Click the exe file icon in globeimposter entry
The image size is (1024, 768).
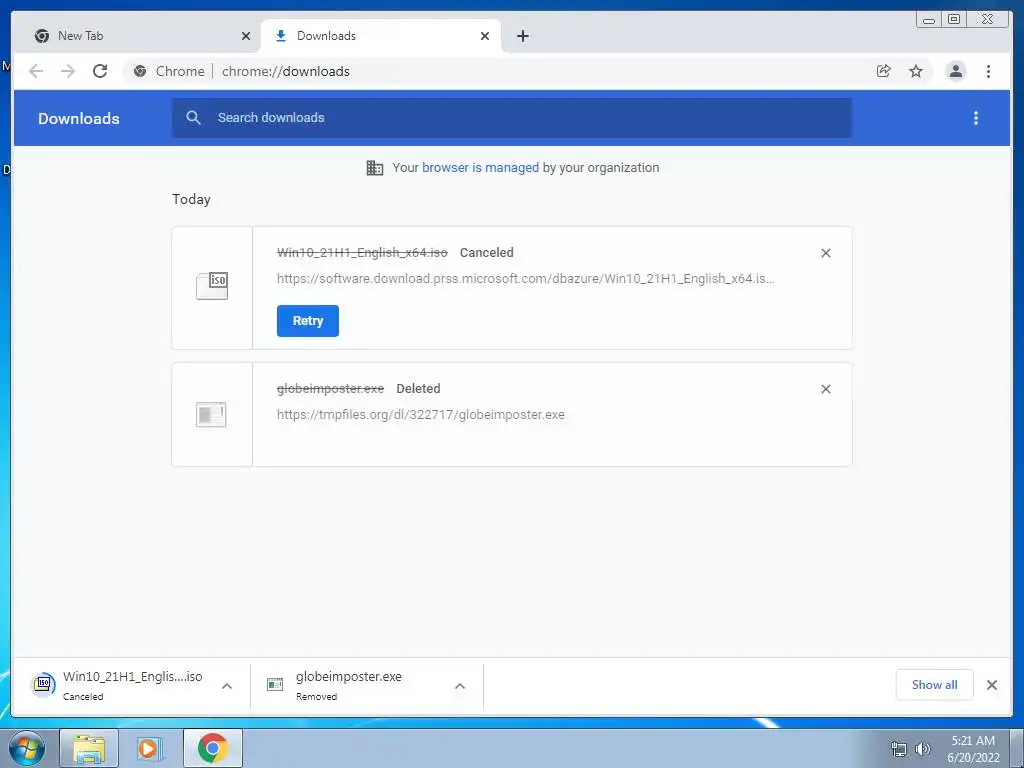coord(211,415)
